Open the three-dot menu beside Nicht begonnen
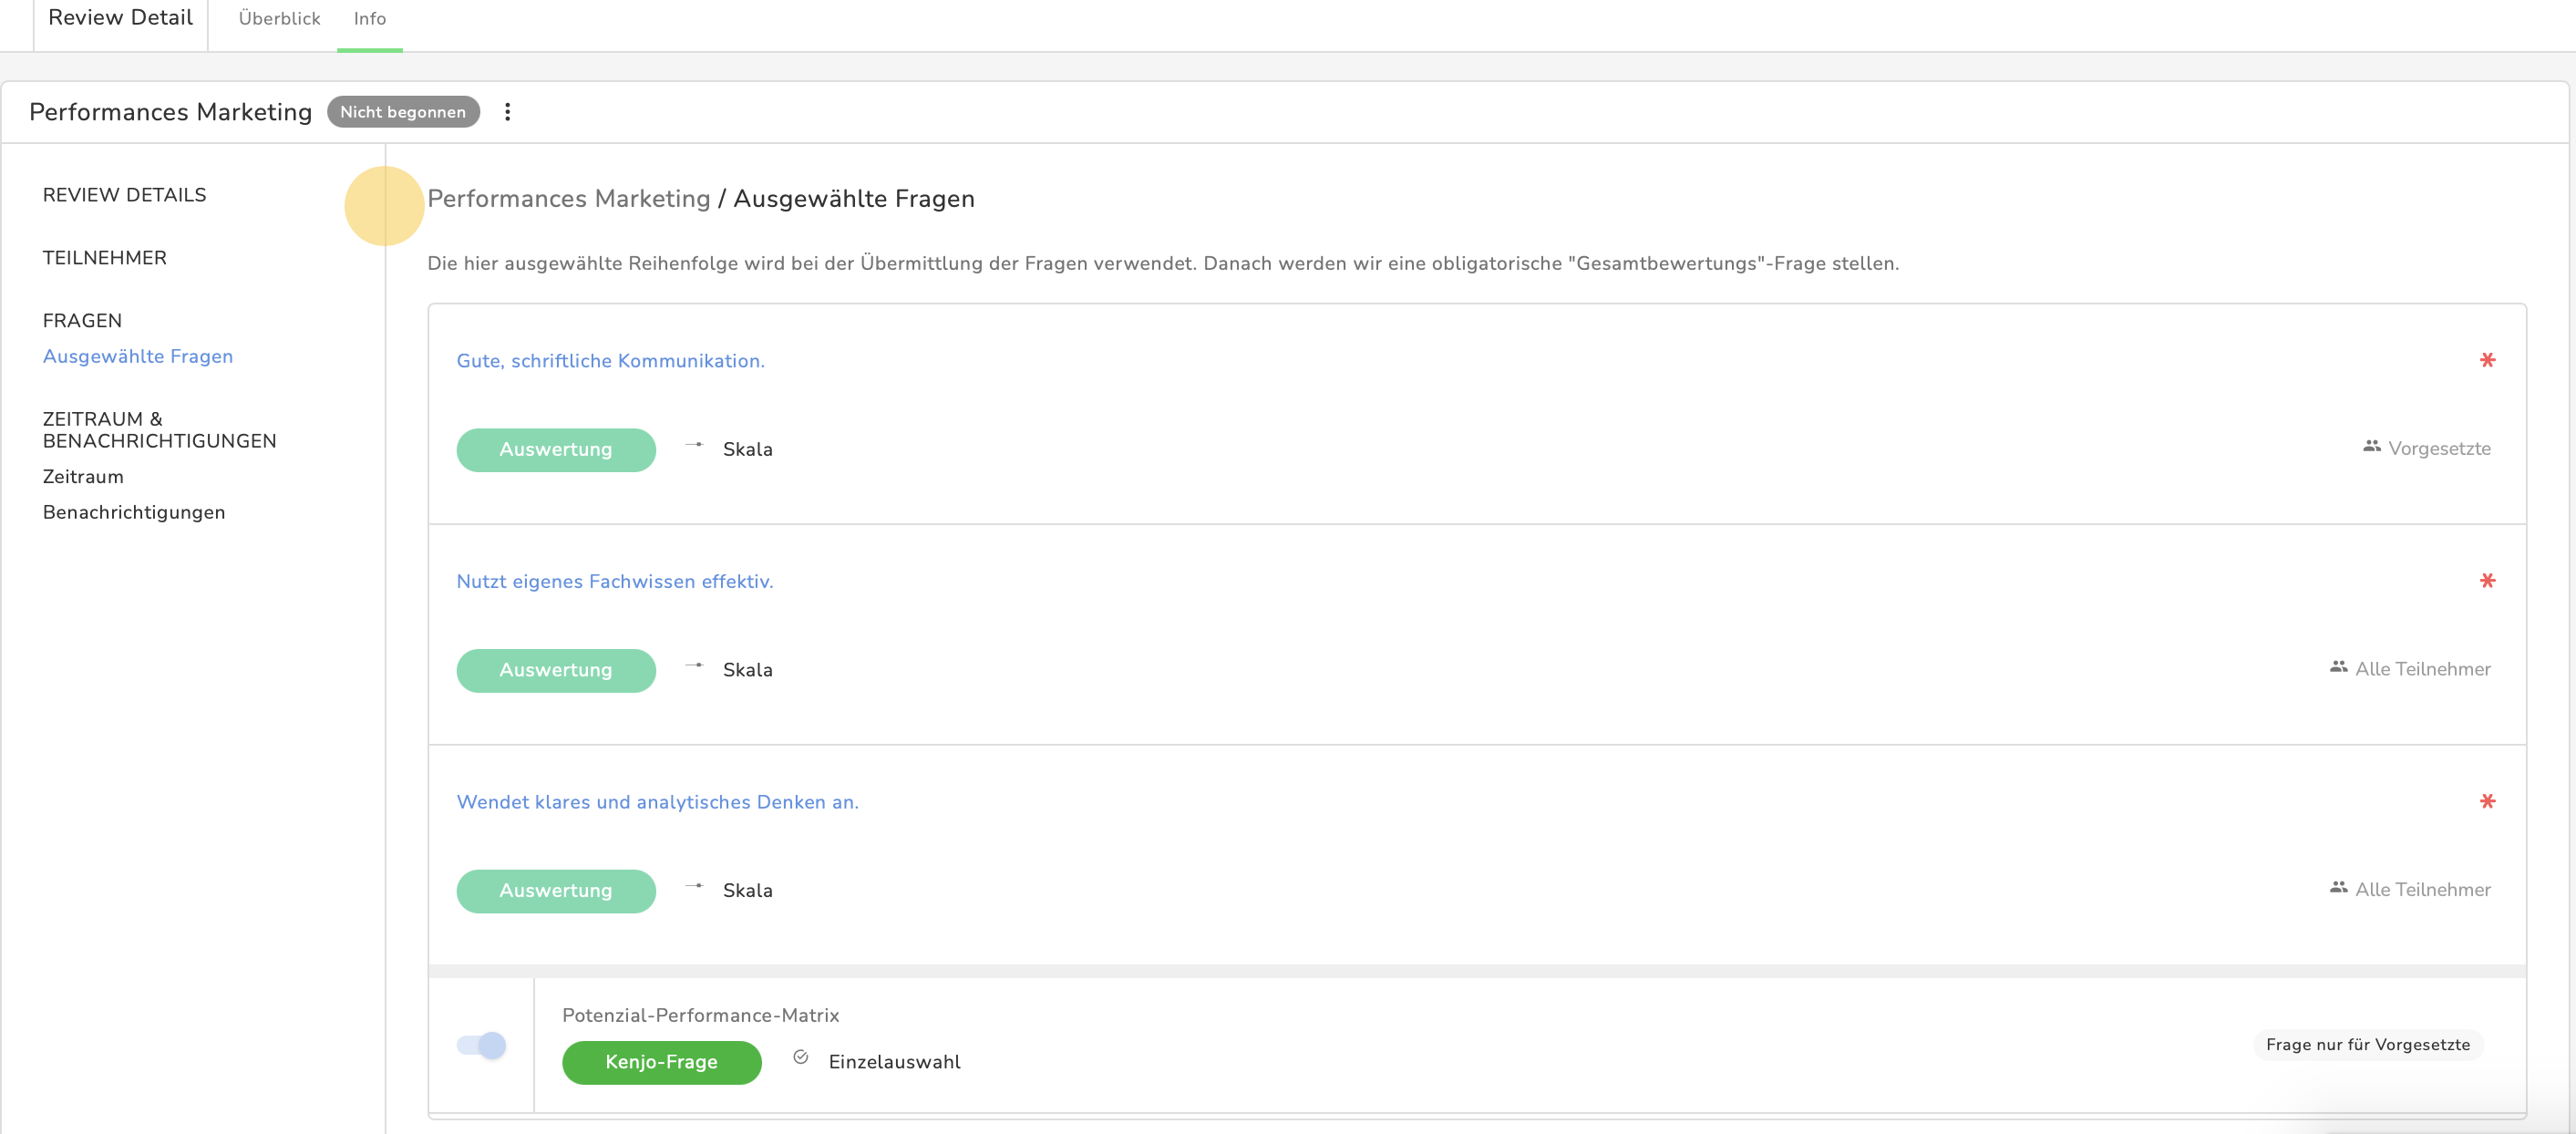2576x1134 pixels. click(x=507, y=112)
